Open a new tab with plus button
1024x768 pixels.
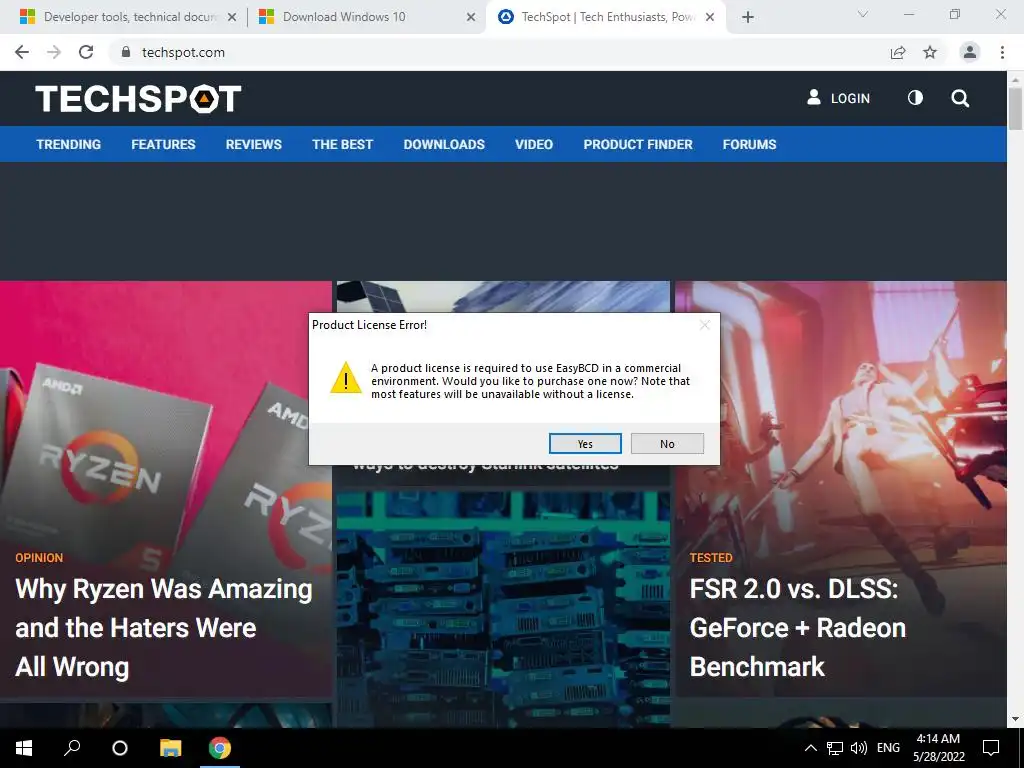tap(748, 17)
